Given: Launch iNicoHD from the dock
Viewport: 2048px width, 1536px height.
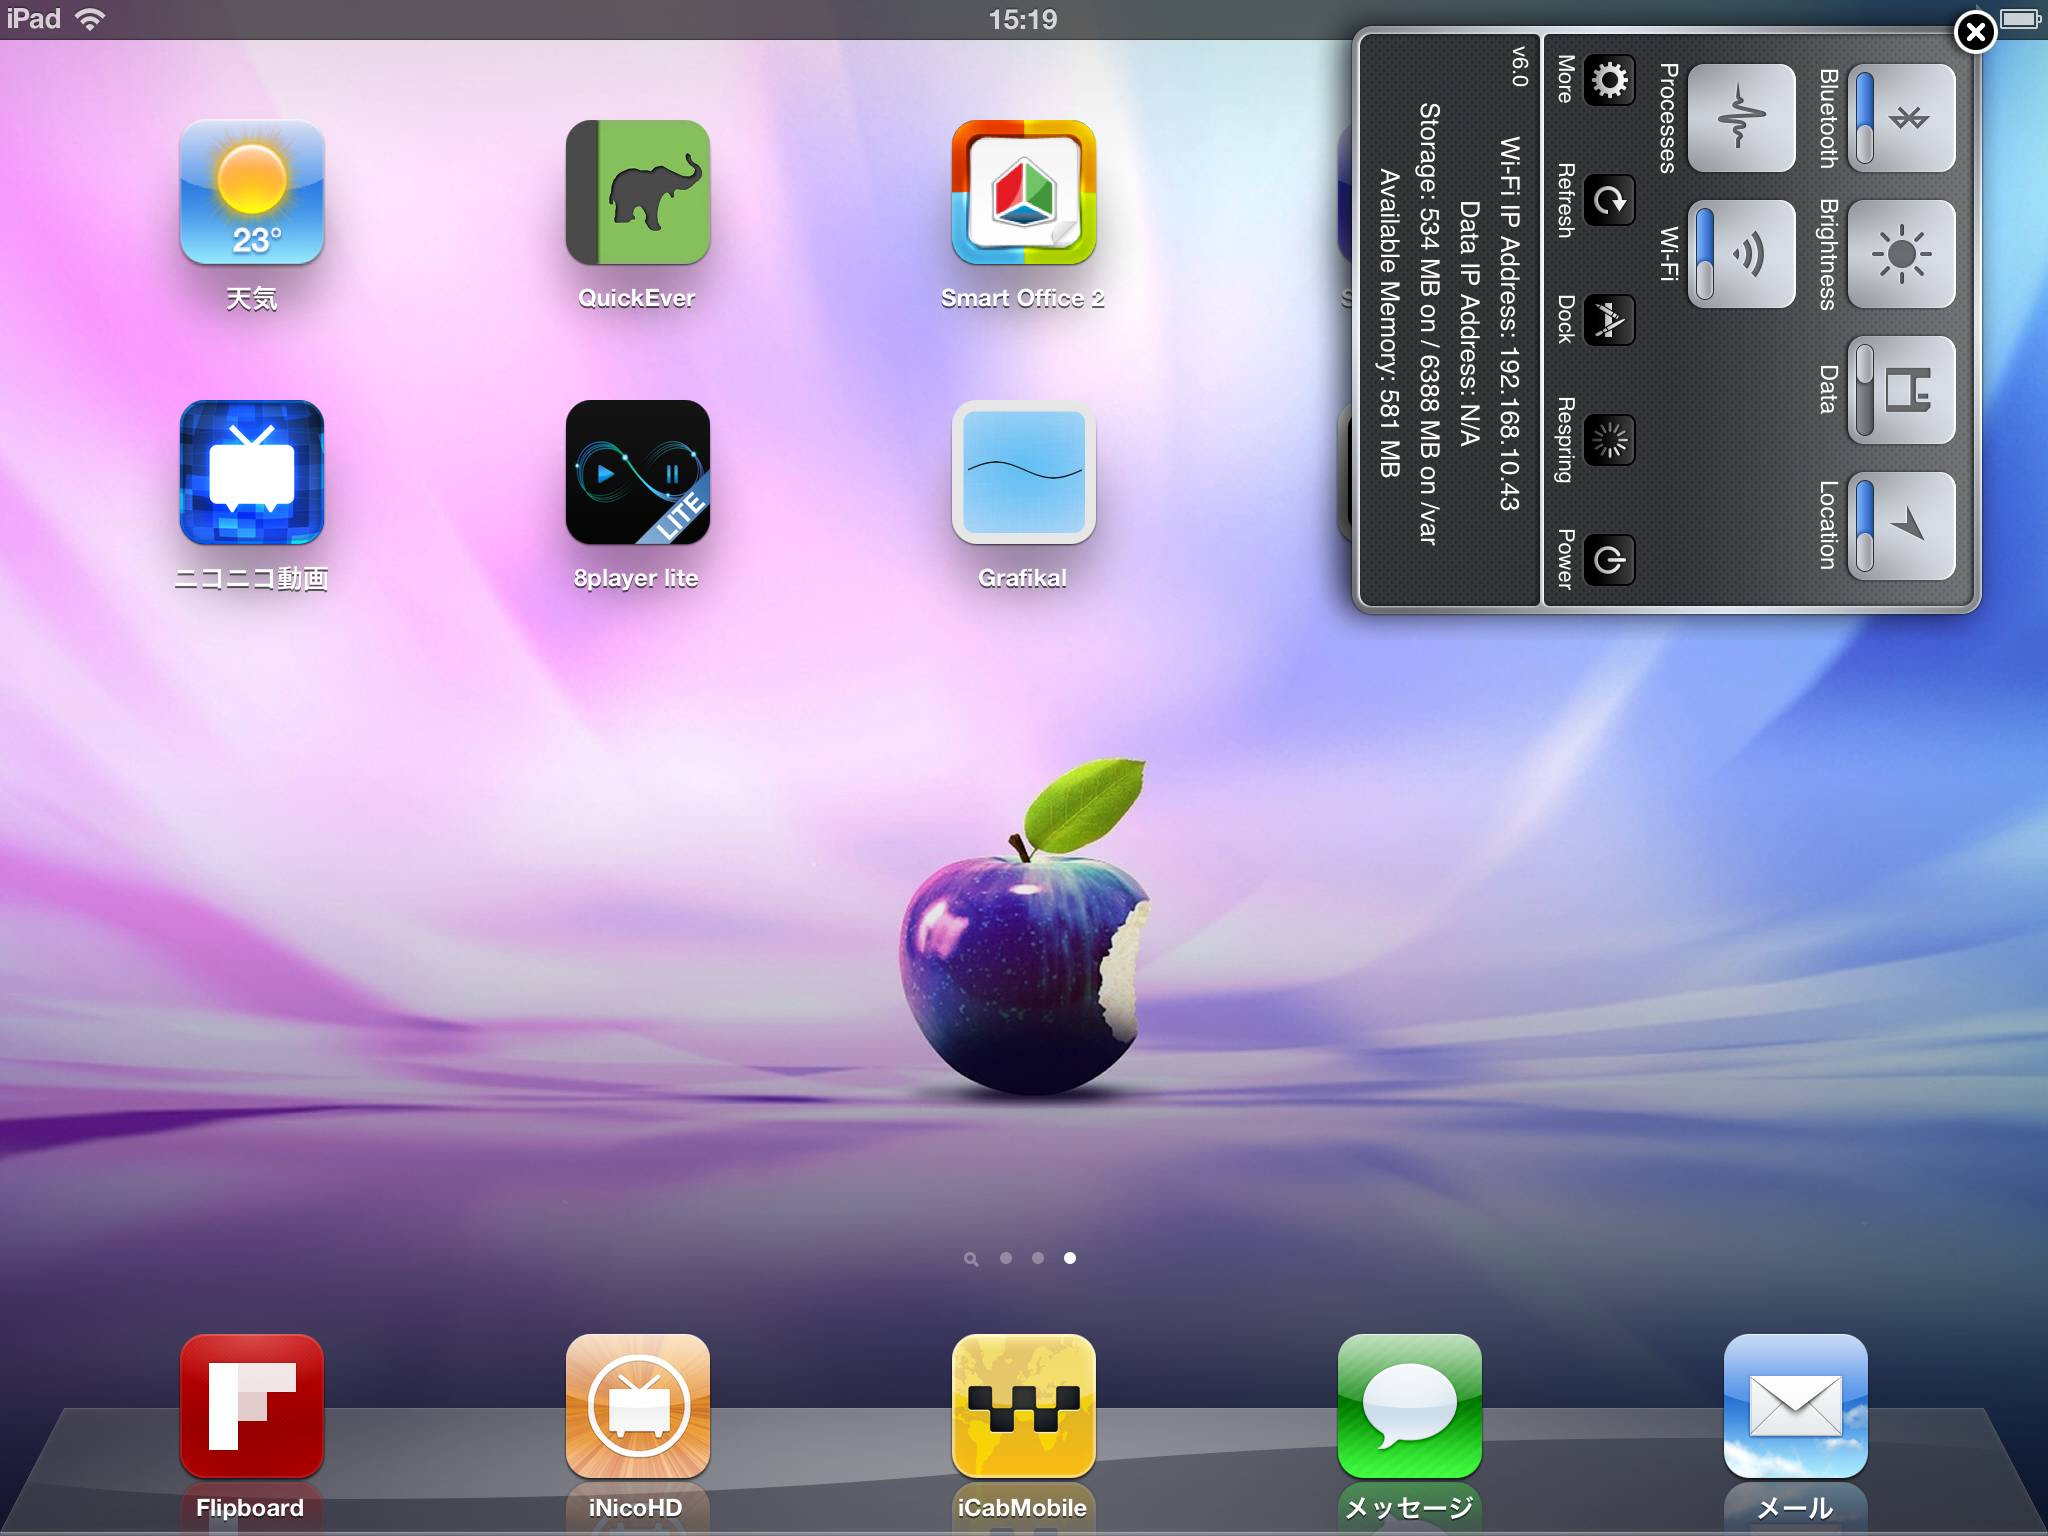Looking at the screenshot, I should tap(638, 1406).
